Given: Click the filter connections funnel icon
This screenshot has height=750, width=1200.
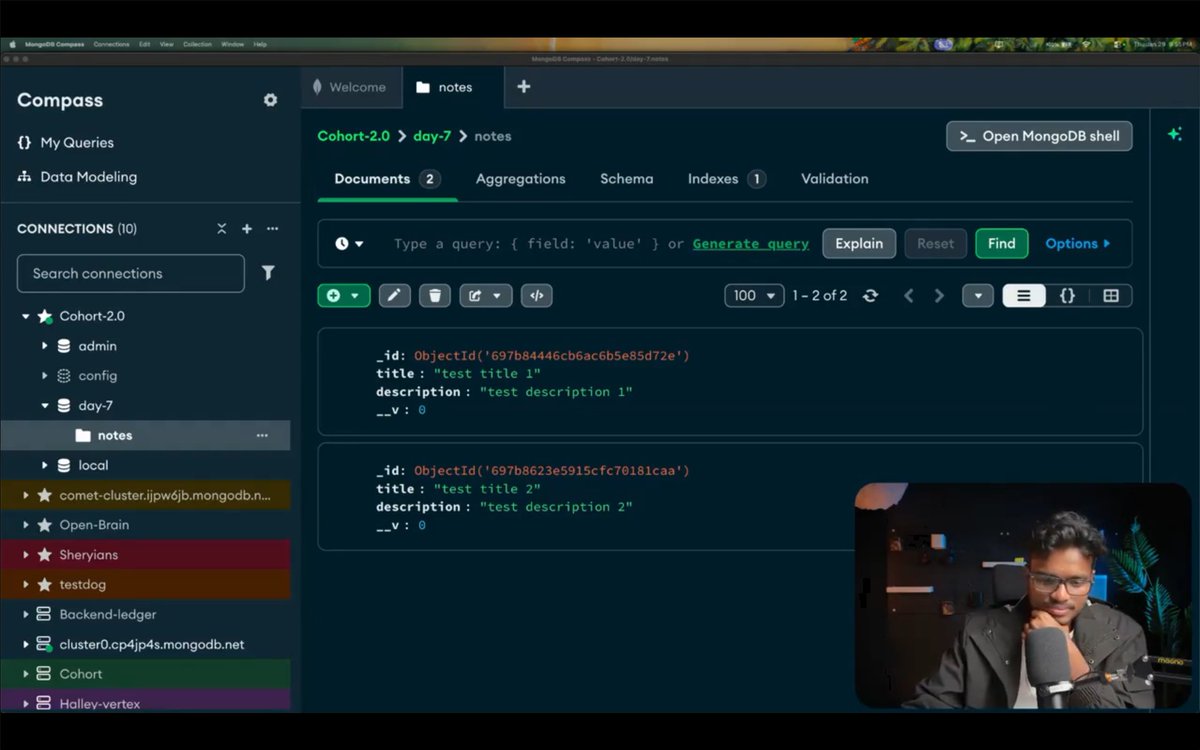Looking at the screenshot, I should (x=268, y=273).
